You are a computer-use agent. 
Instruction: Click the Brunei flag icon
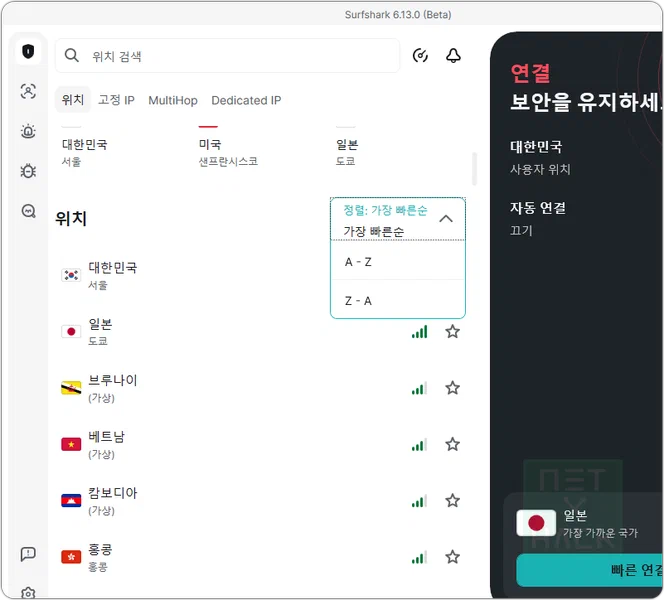pyautogui.click(x=71, y=388)
